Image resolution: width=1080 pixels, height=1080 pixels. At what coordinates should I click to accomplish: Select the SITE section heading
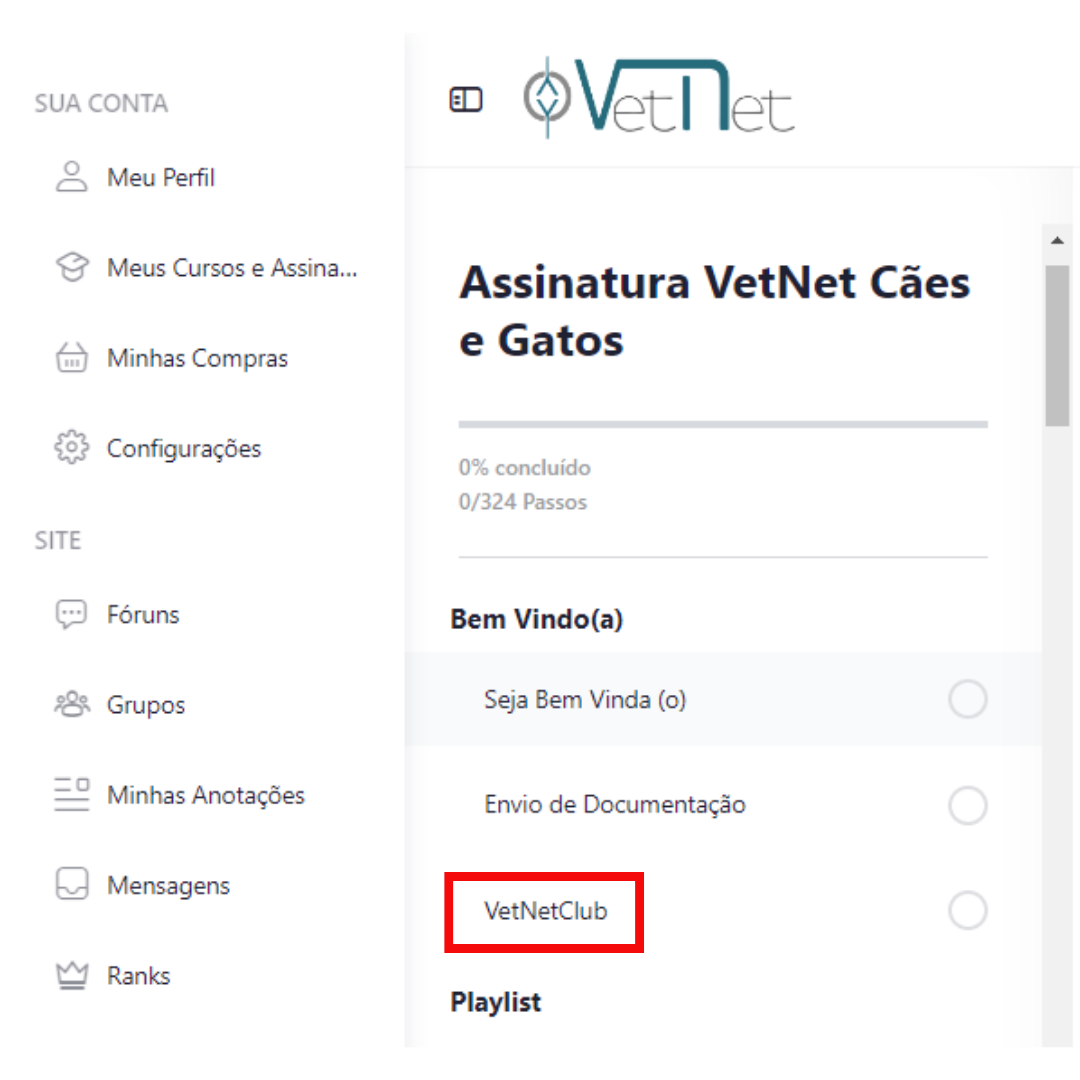coord(57,540)
